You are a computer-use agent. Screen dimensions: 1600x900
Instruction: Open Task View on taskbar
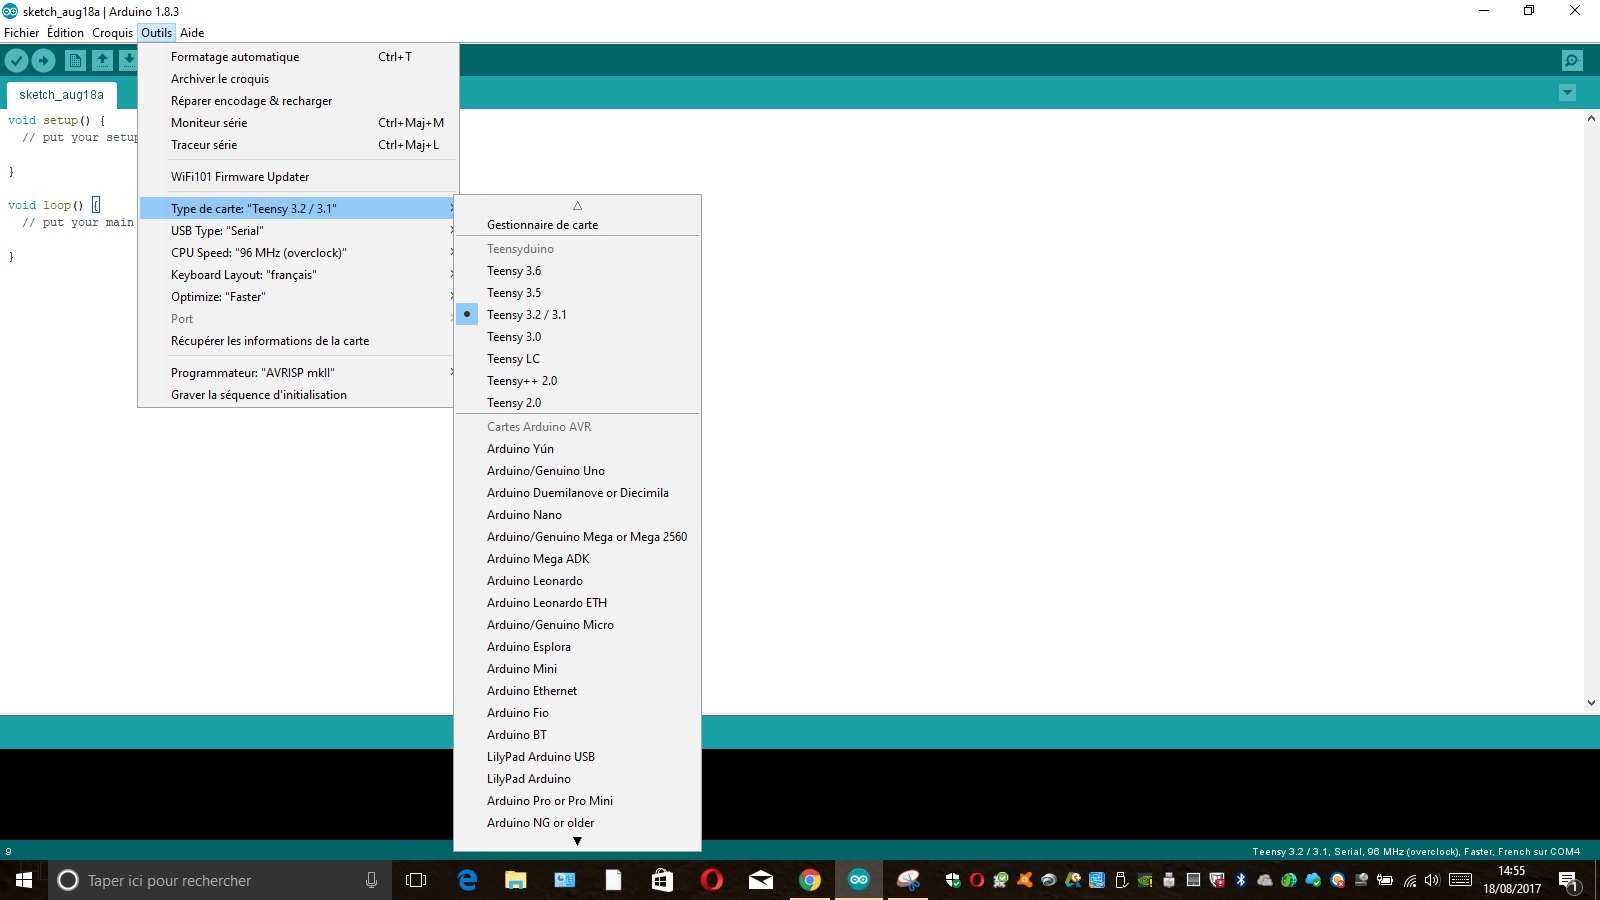pyautogui.click(x=416, y=880)
